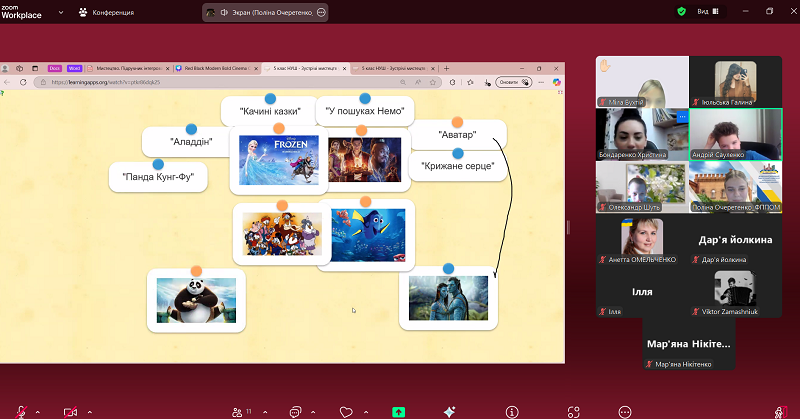Screen dimensions: 800x419
Task: Open the apps icon in Zoom toolbar
Action: (573, 412)
